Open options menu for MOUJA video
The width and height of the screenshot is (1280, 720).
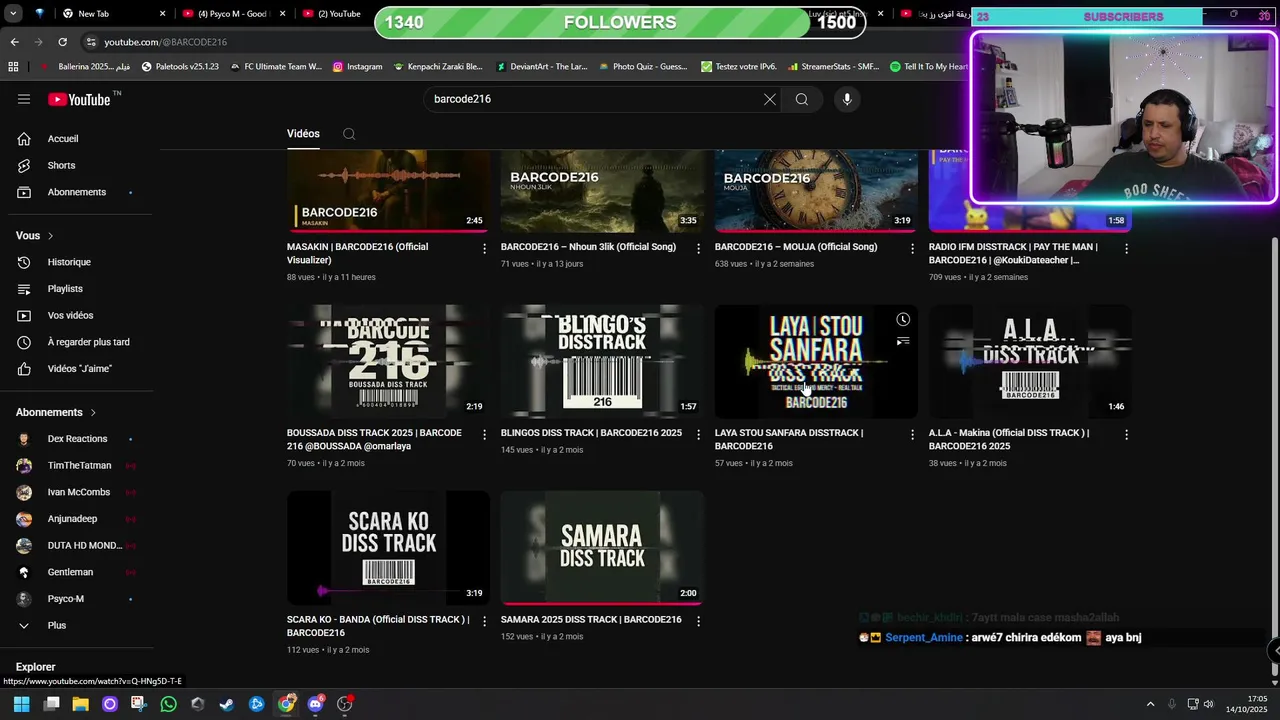pos(911,248)
